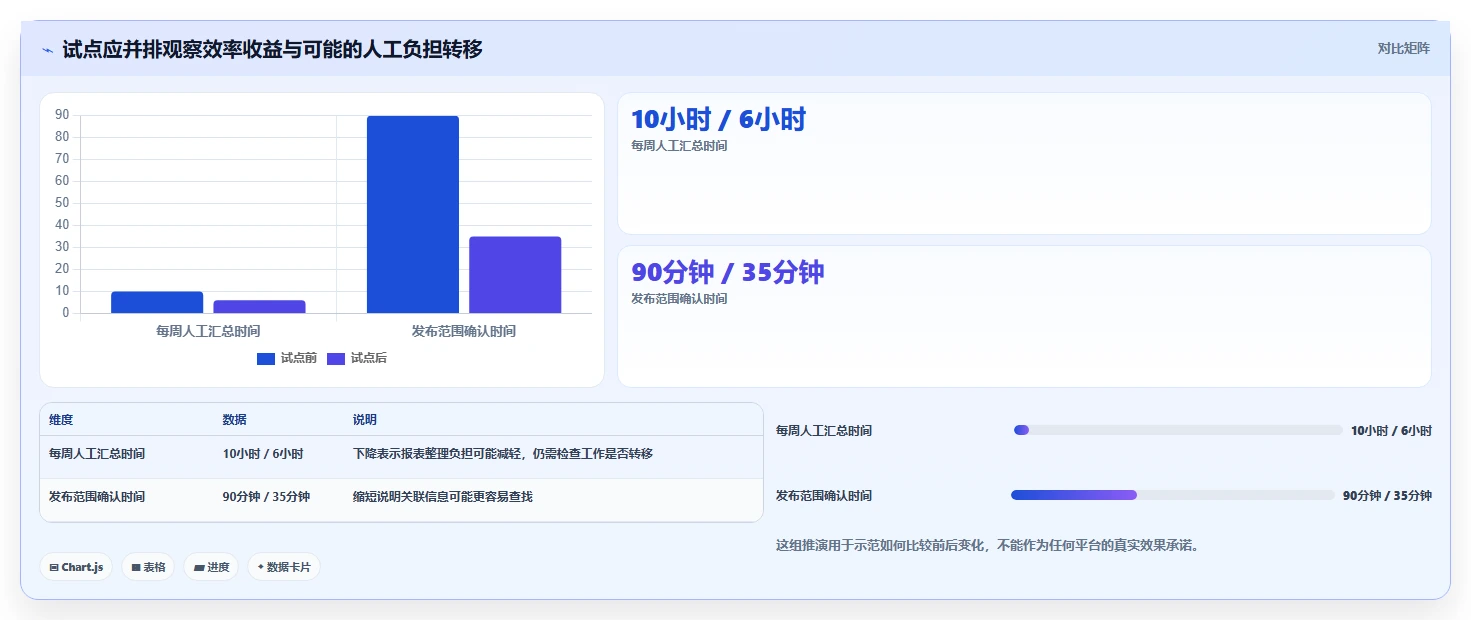
Task: Click the progress value 90分钟 / 35分钟
Action: coord(1387,496)
